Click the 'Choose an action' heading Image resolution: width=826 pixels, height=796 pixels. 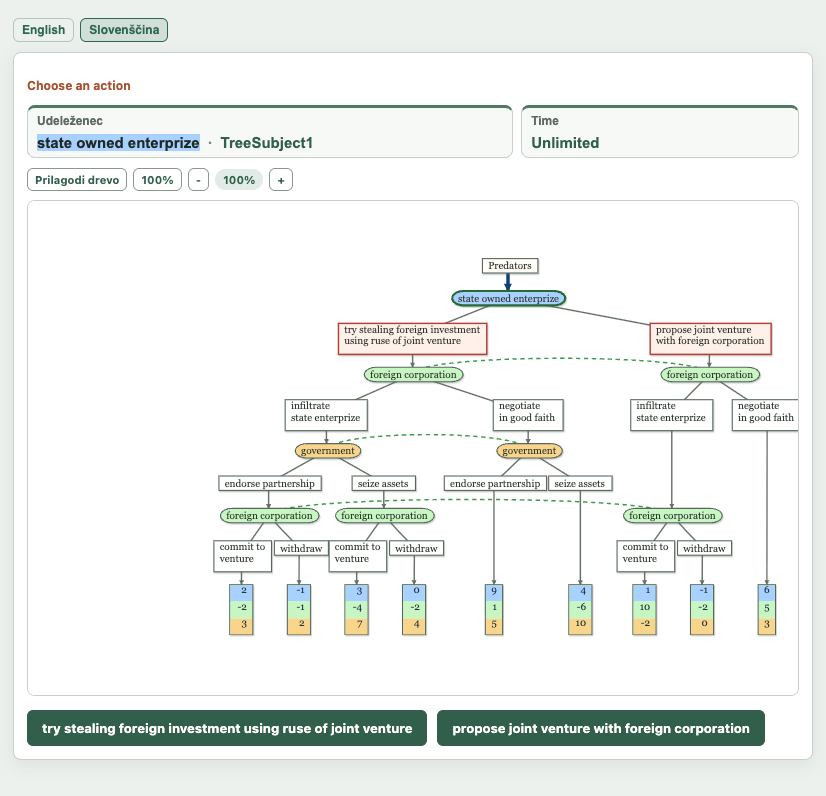pos(79,85)
